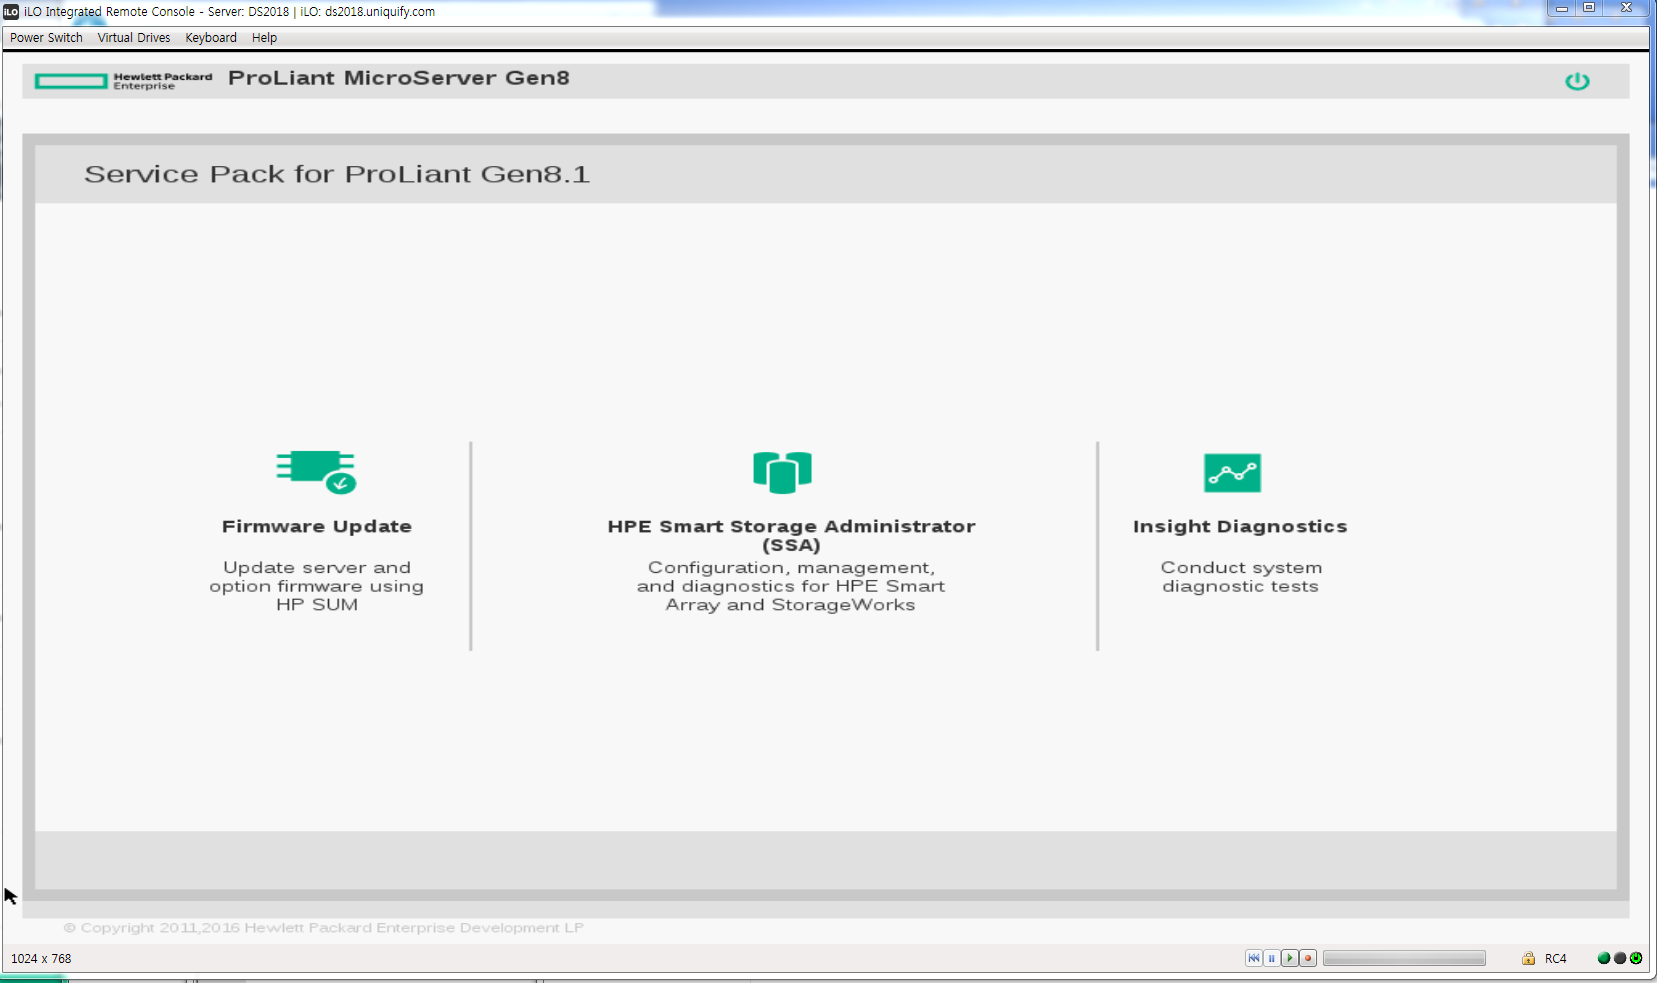Open the Power Switch menu
The image size is (1657, 983).
[46, 38]
